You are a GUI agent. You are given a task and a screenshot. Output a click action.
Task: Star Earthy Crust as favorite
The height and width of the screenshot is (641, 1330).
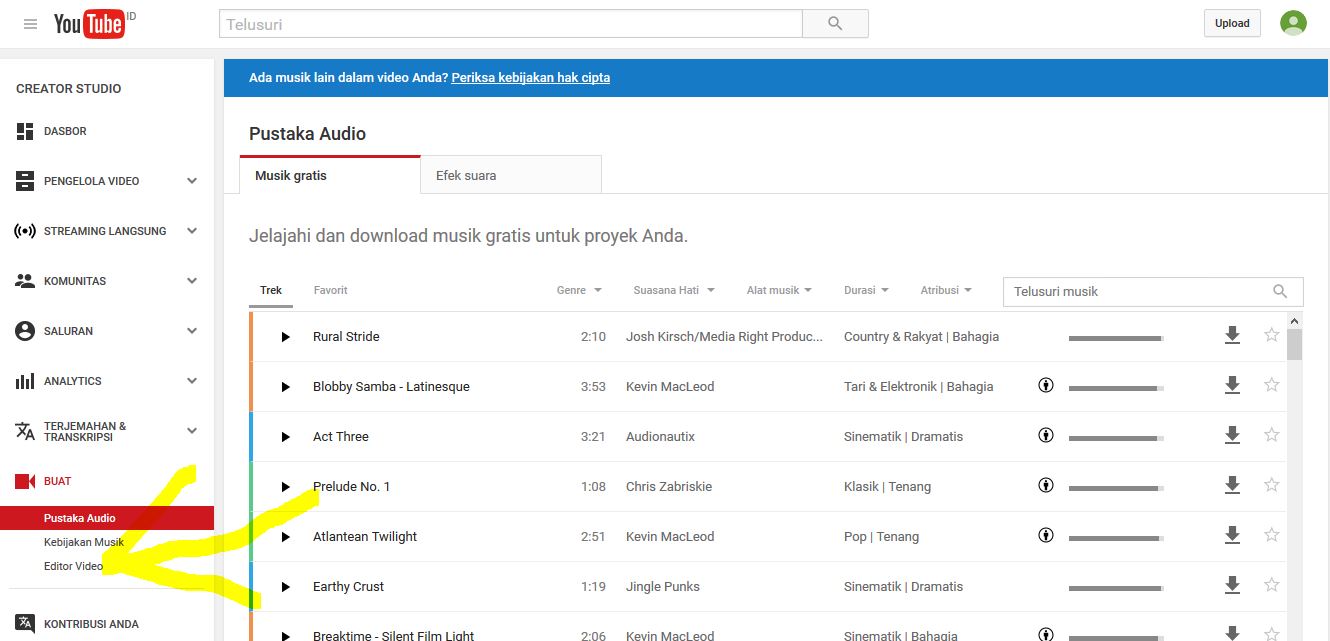click(1272, 585)
